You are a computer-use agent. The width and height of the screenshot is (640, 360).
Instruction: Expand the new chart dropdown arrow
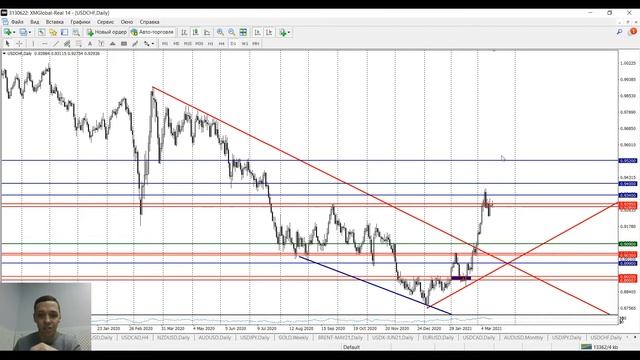tap(14, 32)
